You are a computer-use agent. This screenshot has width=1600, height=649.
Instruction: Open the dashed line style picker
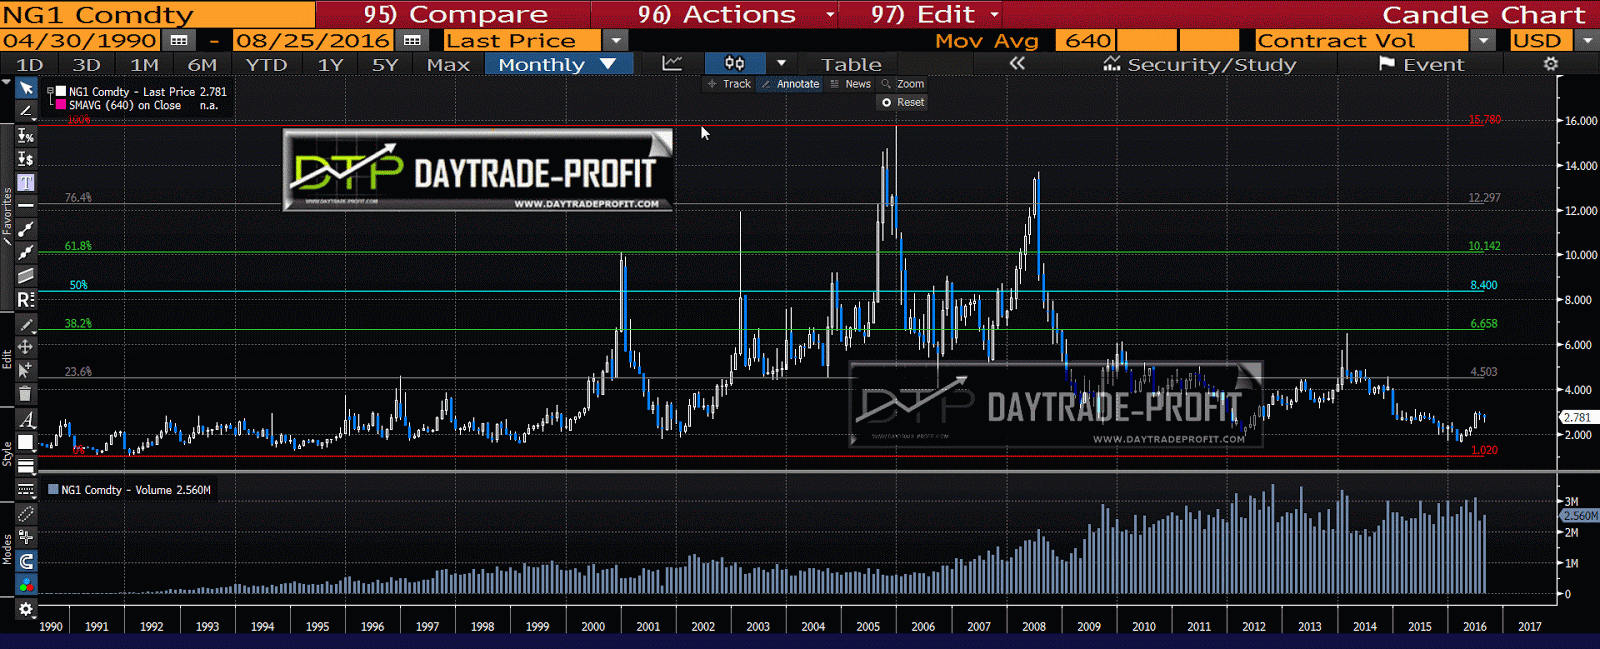pyautogui.click(x=26, y=489)
